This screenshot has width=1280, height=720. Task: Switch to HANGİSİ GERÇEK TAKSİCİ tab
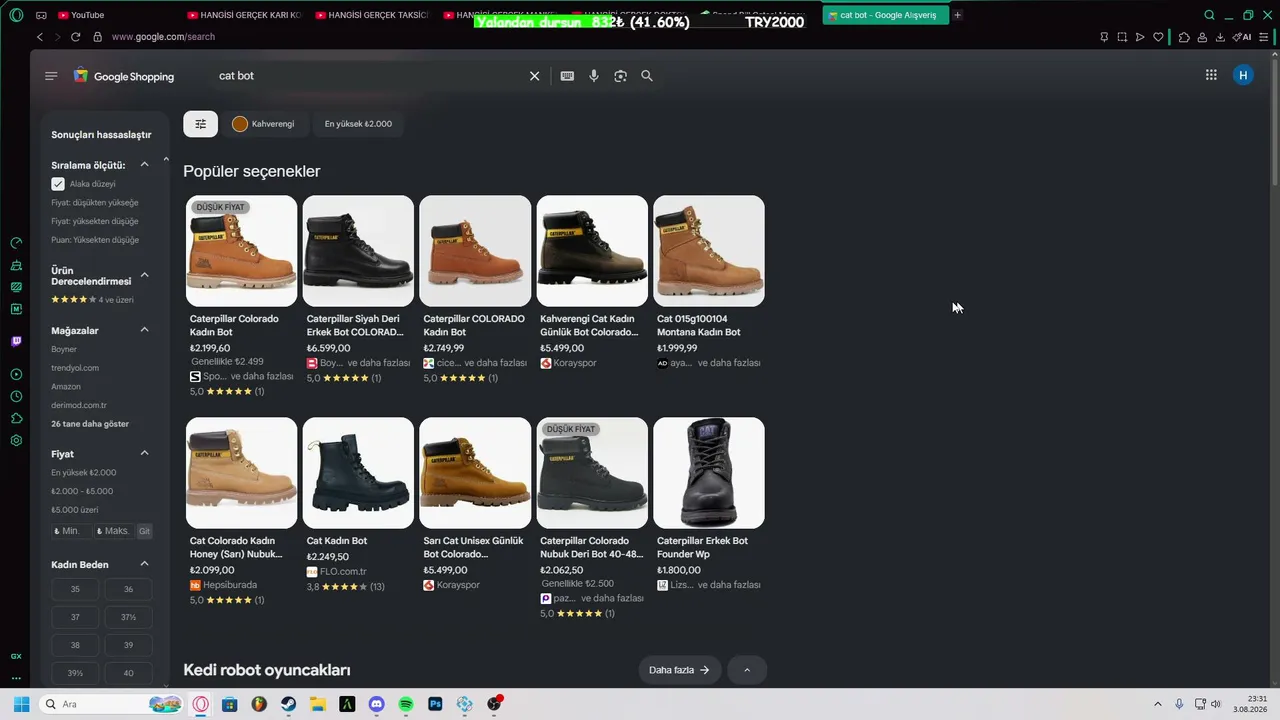[372, 15]
